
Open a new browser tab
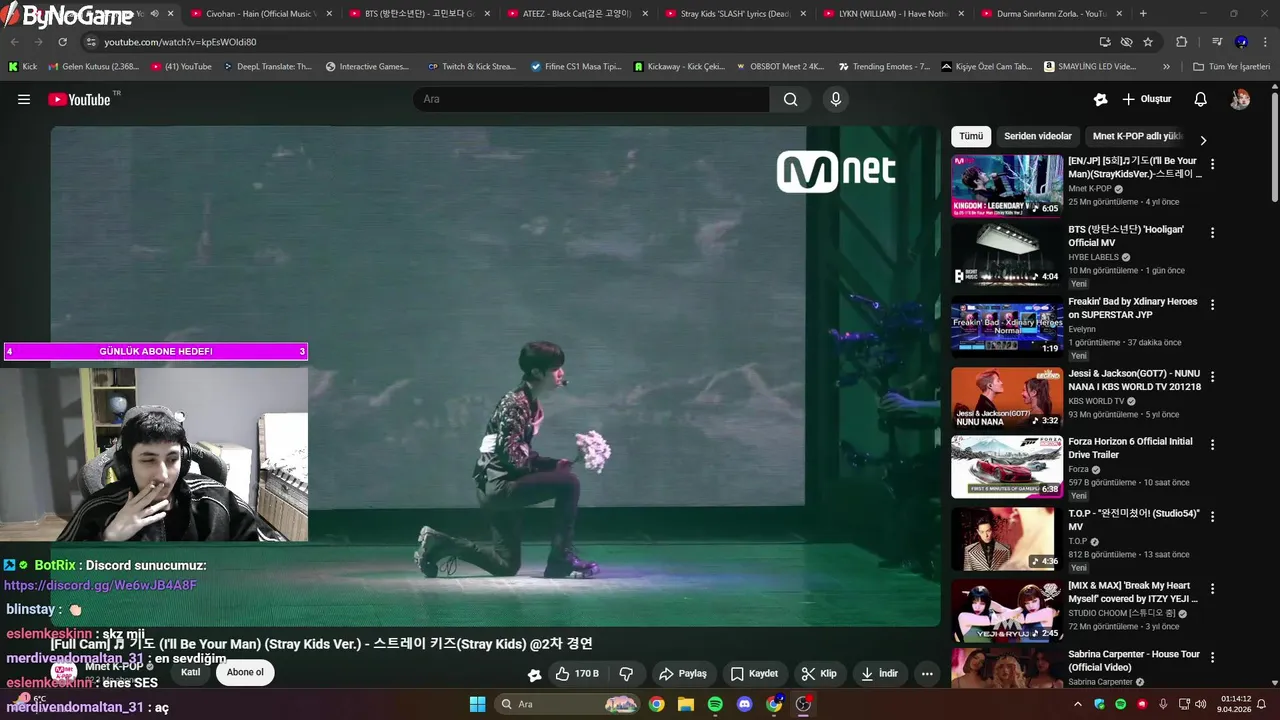[1143, 14]
